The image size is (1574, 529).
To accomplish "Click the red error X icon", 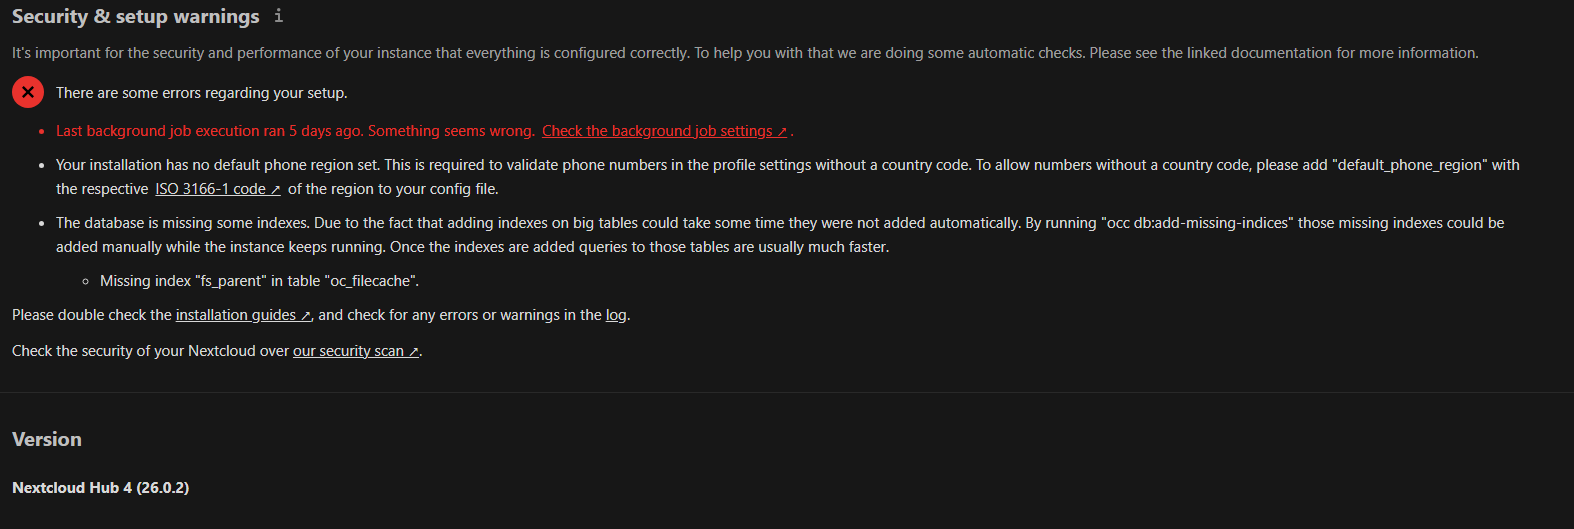I will click(28, 93).
